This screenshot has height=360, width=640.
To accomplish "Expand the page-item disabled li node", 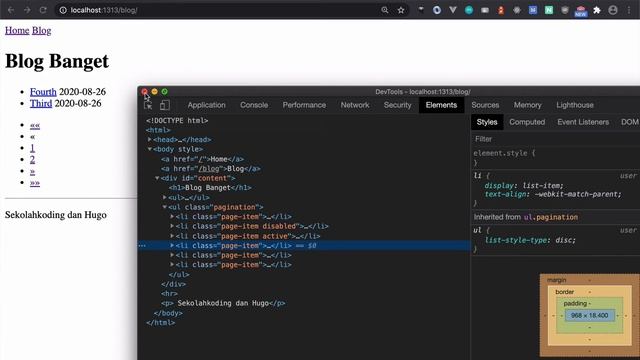I will (x=172, y=226).
